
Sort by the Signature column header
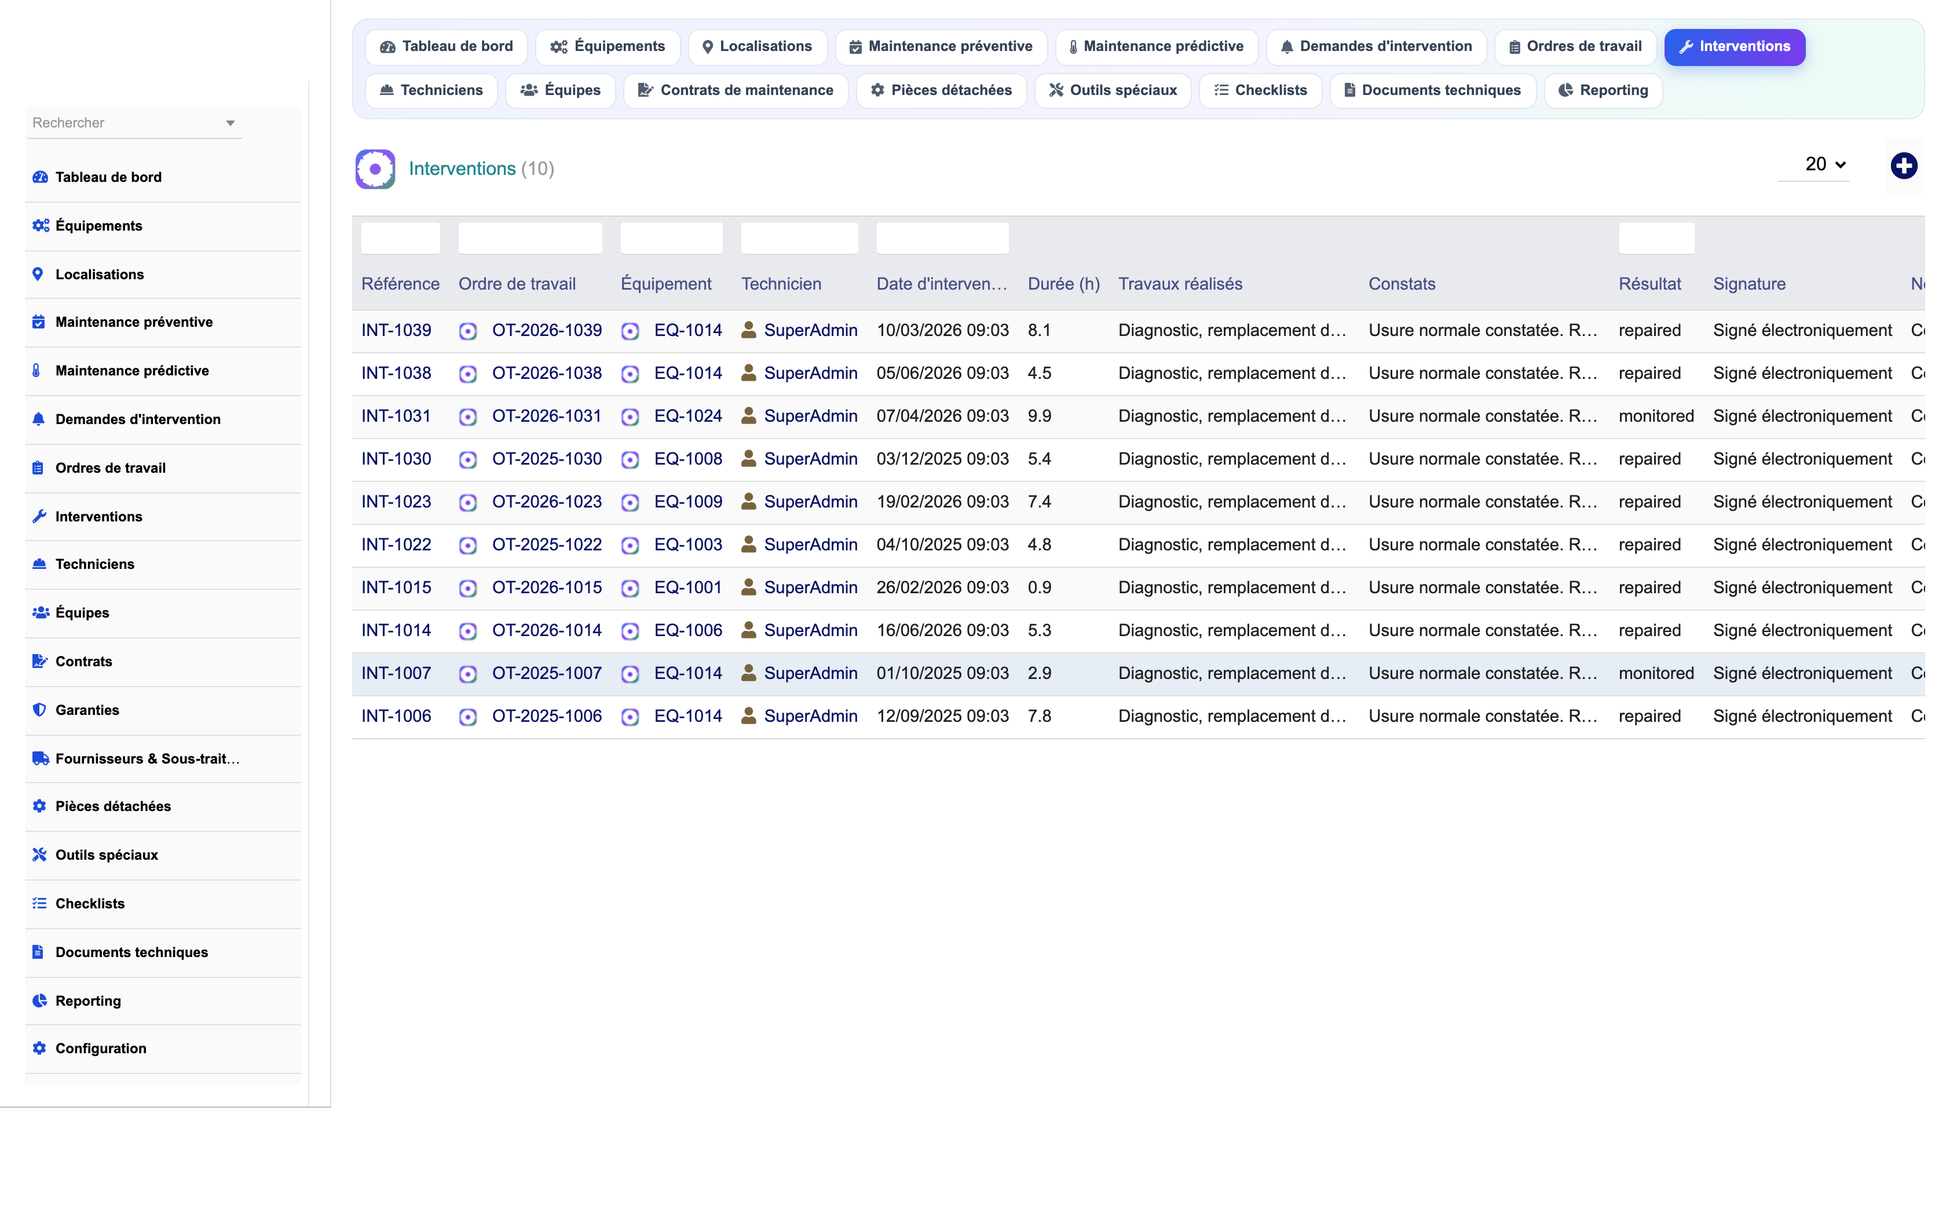point(1749,284)
